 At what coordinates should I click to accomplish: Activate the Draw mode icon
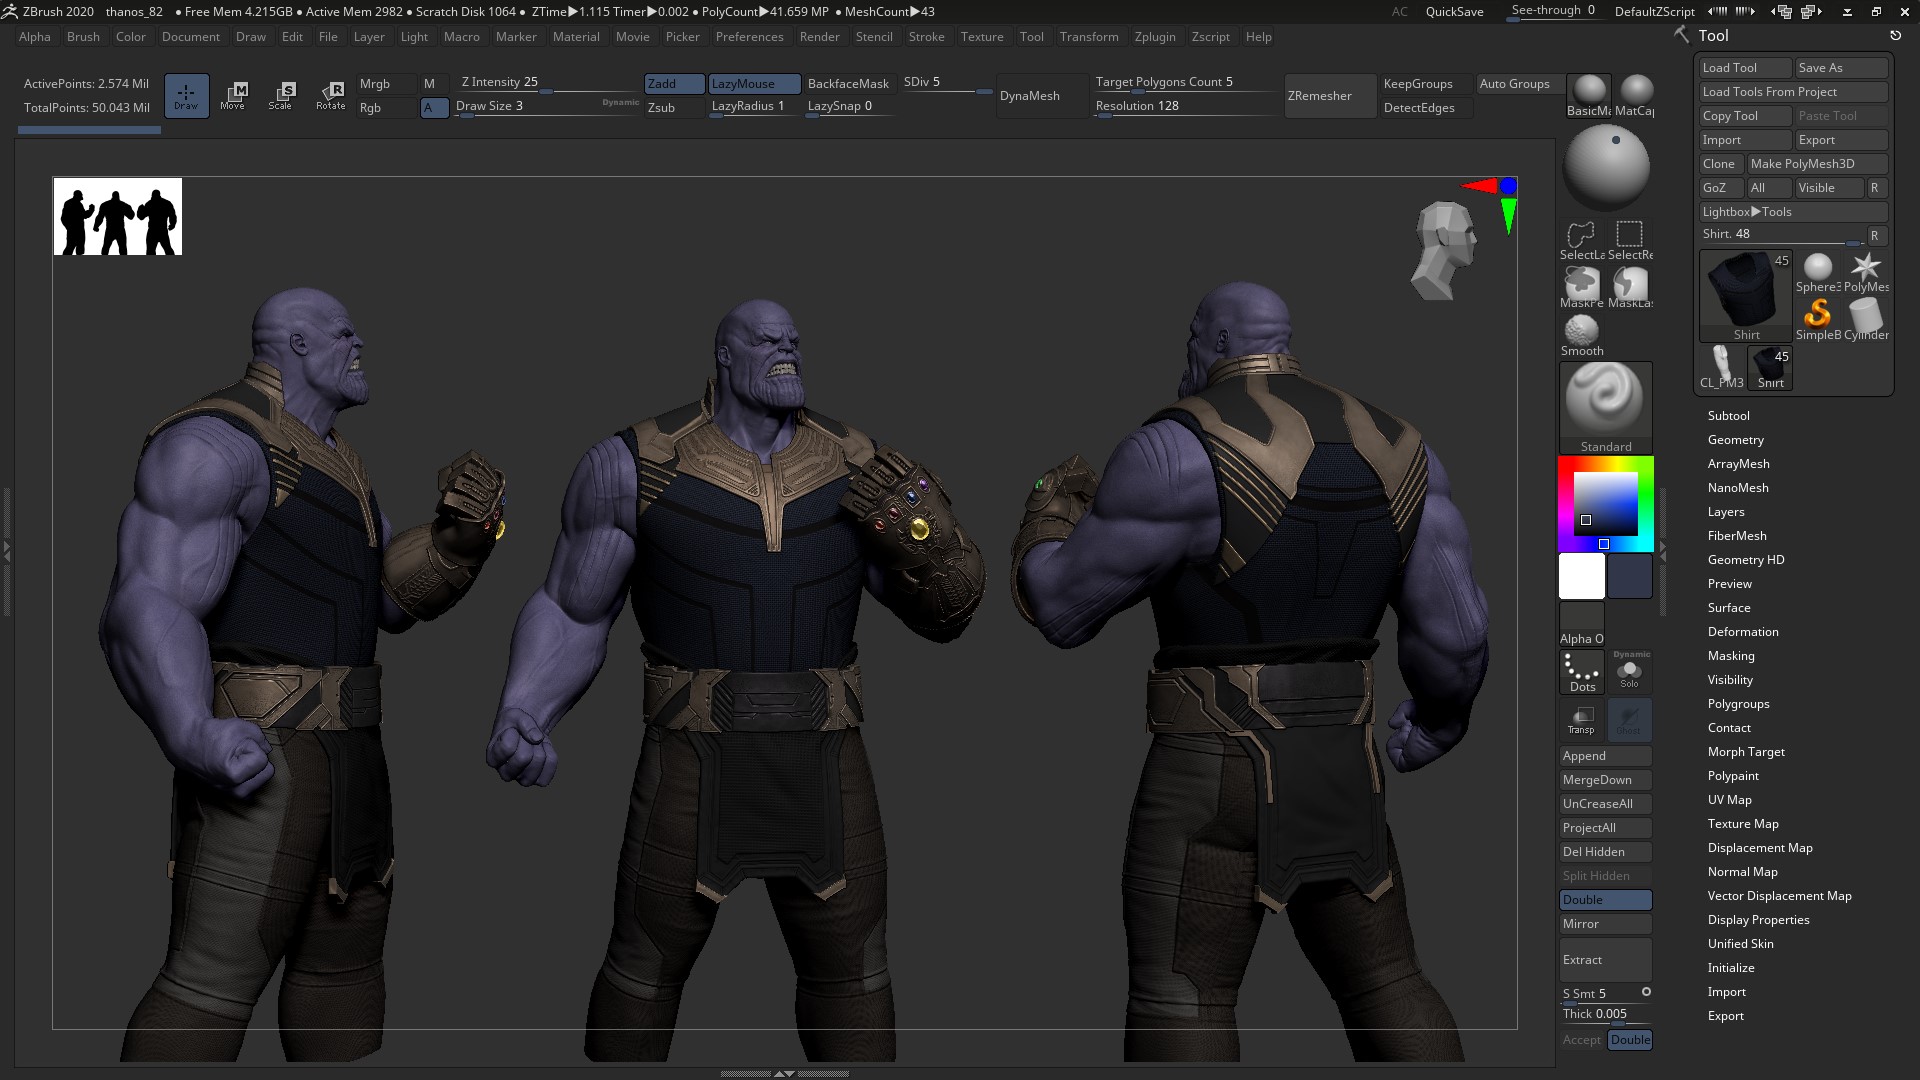pos(186,96)
